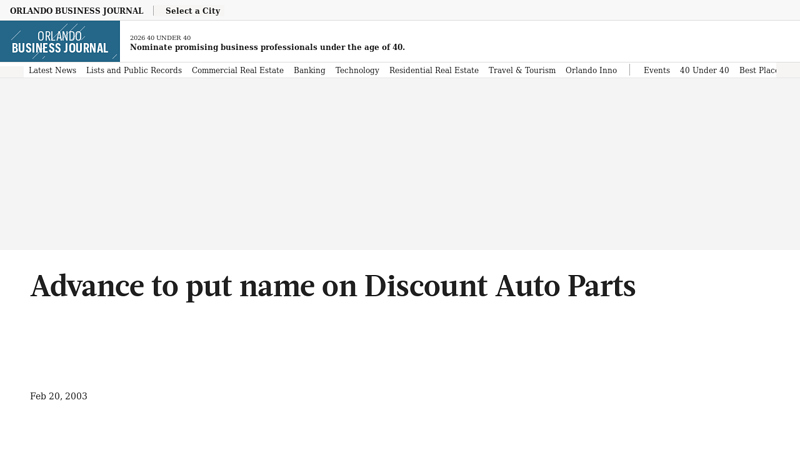This screenshot has width=800, height=450.
Task: Open Lists and Public Records menu
Action: tap(134, 70)
